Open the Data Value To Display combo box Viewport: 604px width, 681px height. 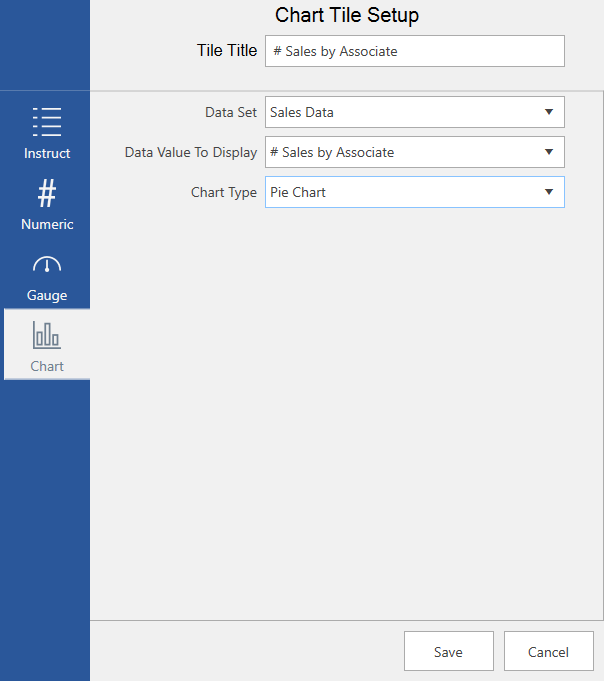(x=400, y=152)
